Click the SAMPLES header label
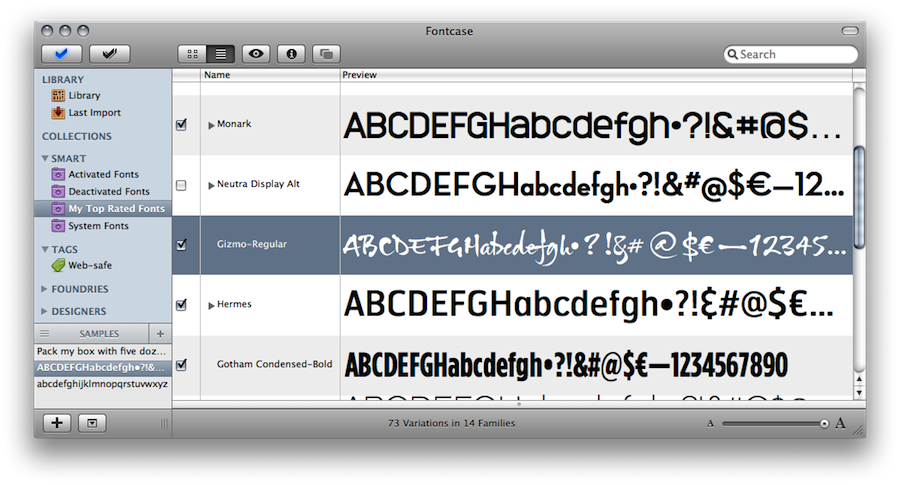The height and width of the screenshot is (485, 900). click(99, 333)
